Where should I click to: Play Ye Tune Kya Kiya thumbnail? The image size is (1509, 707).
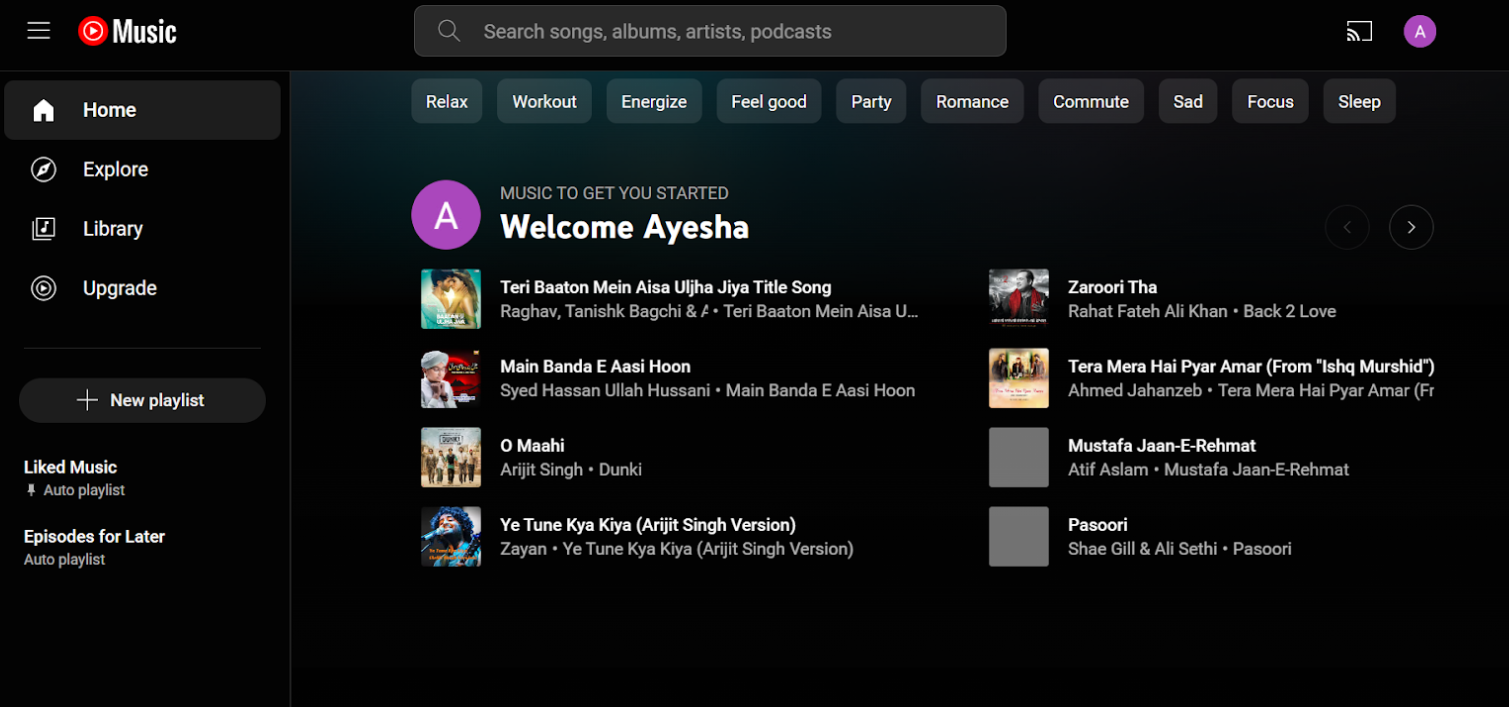click(451, 537)
